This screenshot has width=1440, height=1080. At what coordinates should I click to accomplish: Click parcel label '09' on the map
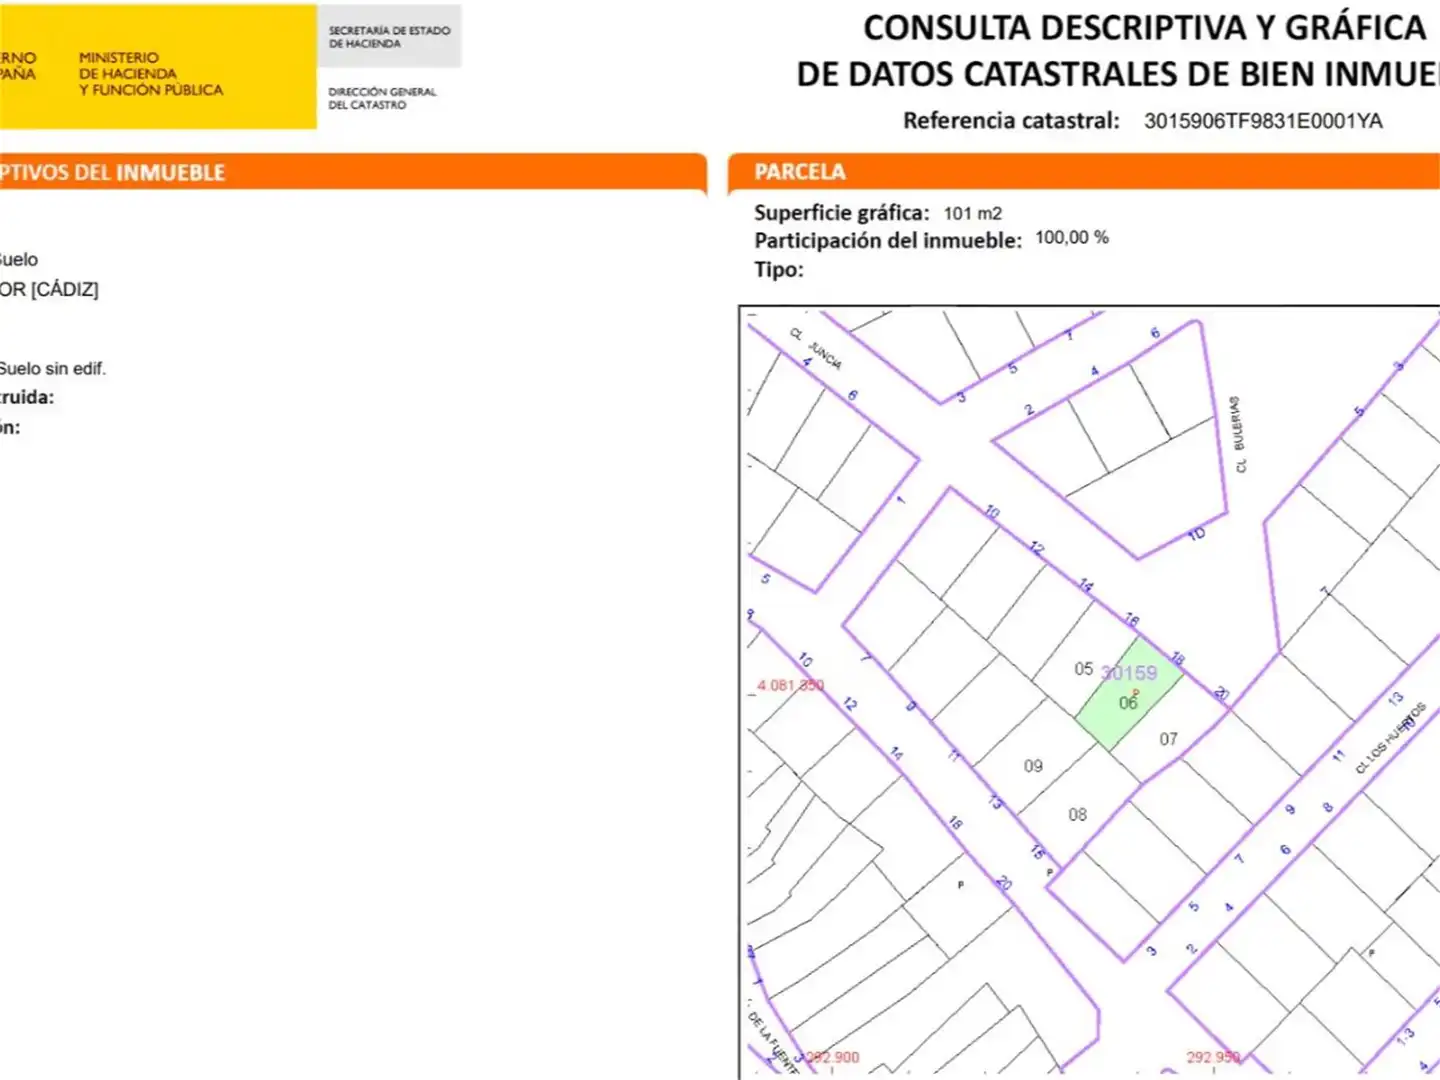pyautogui.click(x=1033, y=766)
